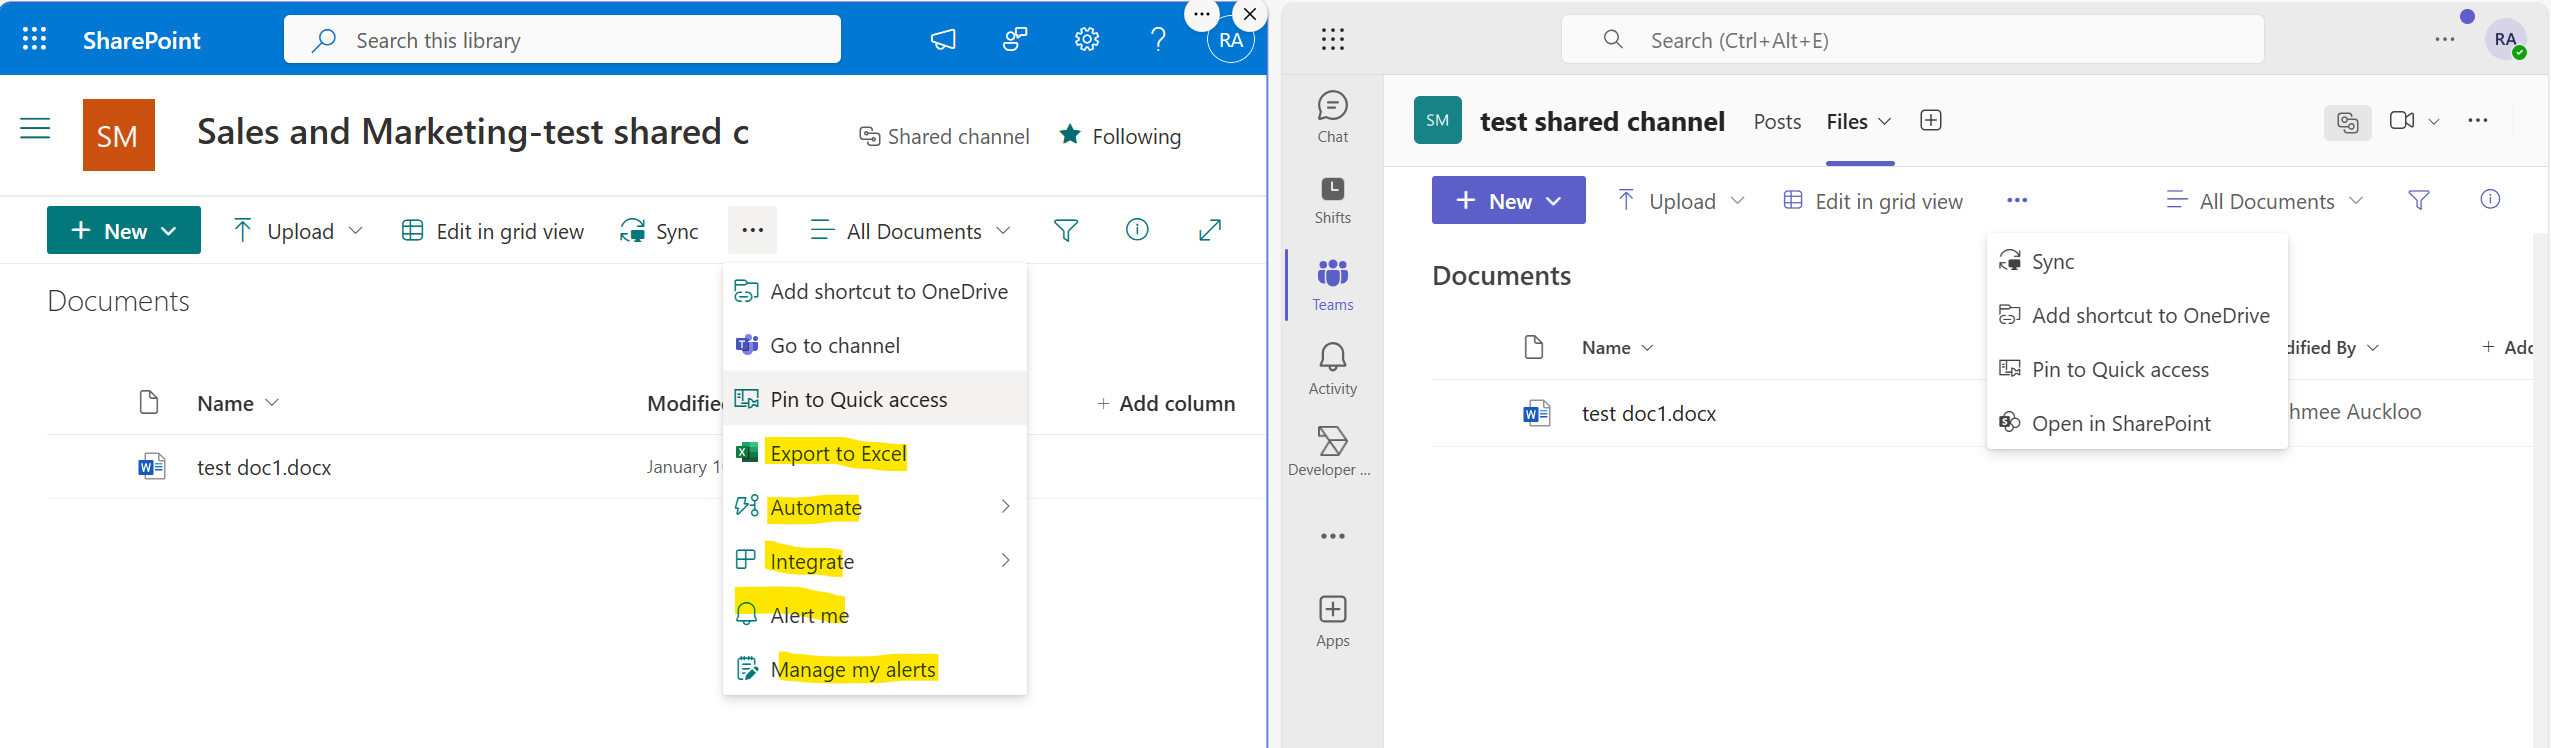Viewport: 2551px width, 748px height.
Task: Open test doc1.docx in Teams Files
Action: [1648, 413]
